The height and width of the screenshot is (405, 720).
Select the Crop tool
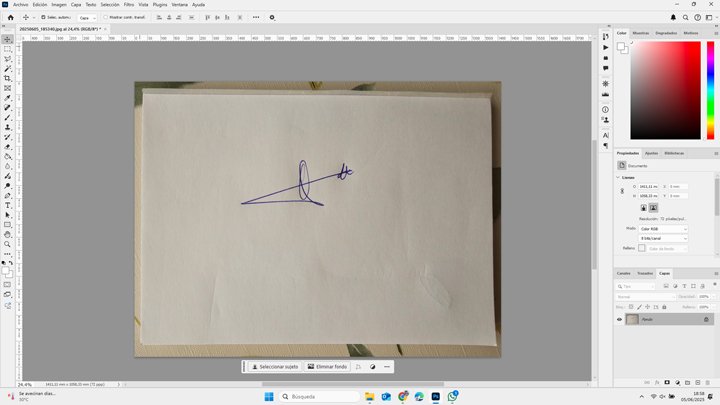tap(7, 78)
